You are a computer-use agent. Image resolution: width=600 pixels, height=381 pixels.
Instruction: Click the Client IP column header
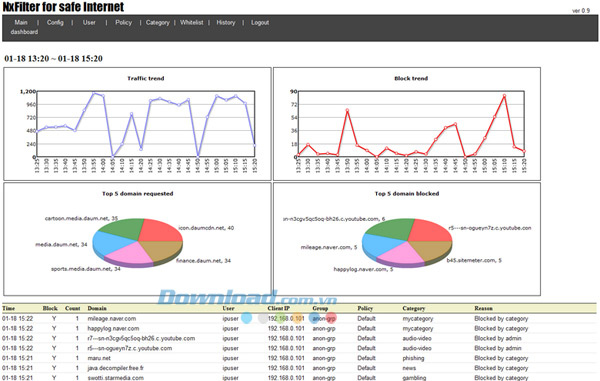(279, 308)
